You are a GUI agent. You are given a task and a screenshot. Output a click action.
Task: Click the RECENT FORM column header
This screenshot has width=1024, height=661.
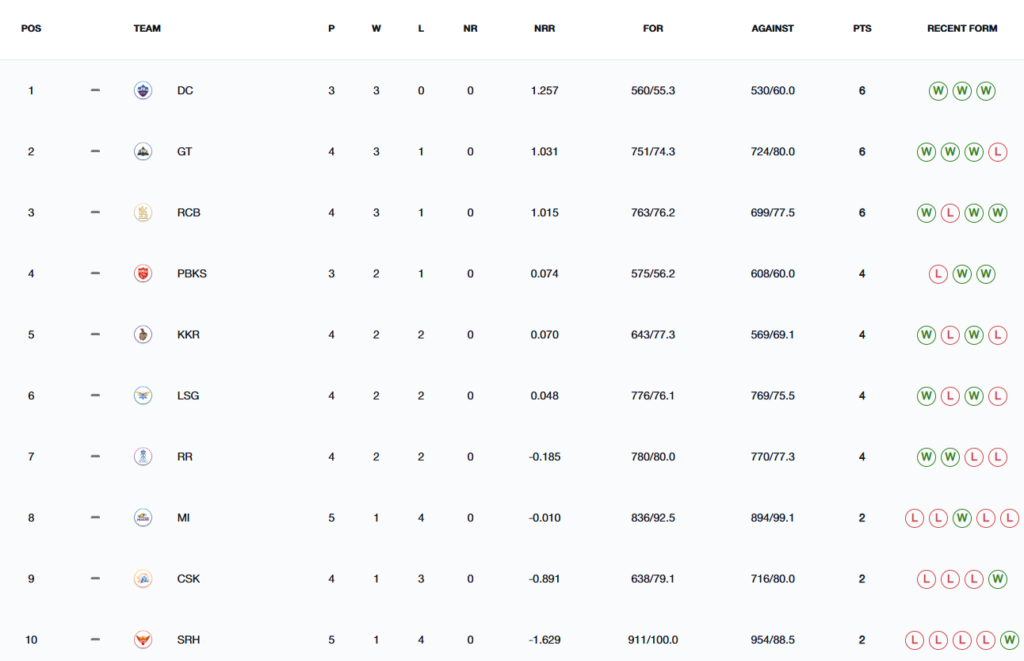pos(962,29)
